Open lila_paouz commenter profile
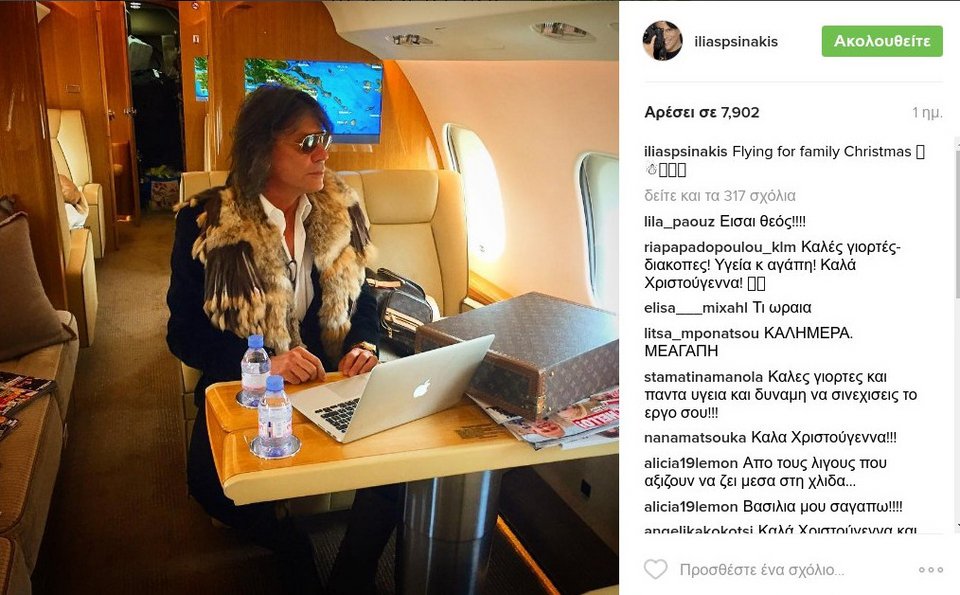The width and height of the screenshot is (960, 595). 679,222
